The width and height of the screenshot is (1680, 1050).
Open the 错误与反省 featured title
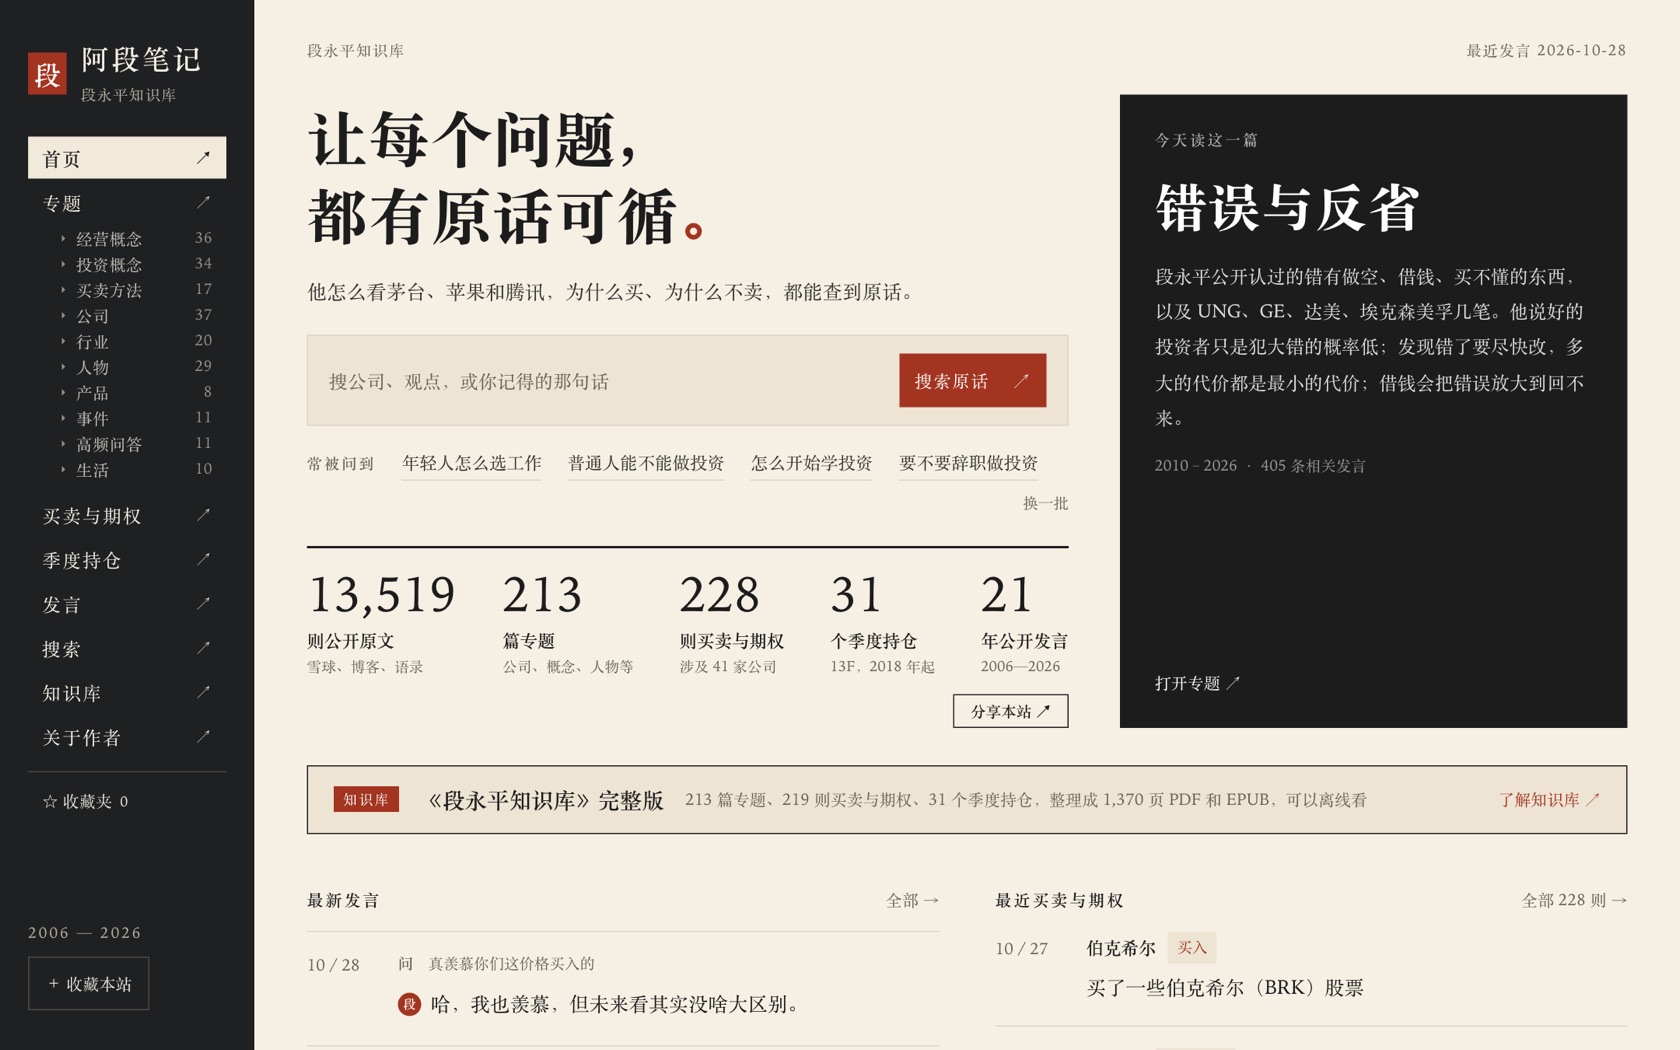point(1287,208)
